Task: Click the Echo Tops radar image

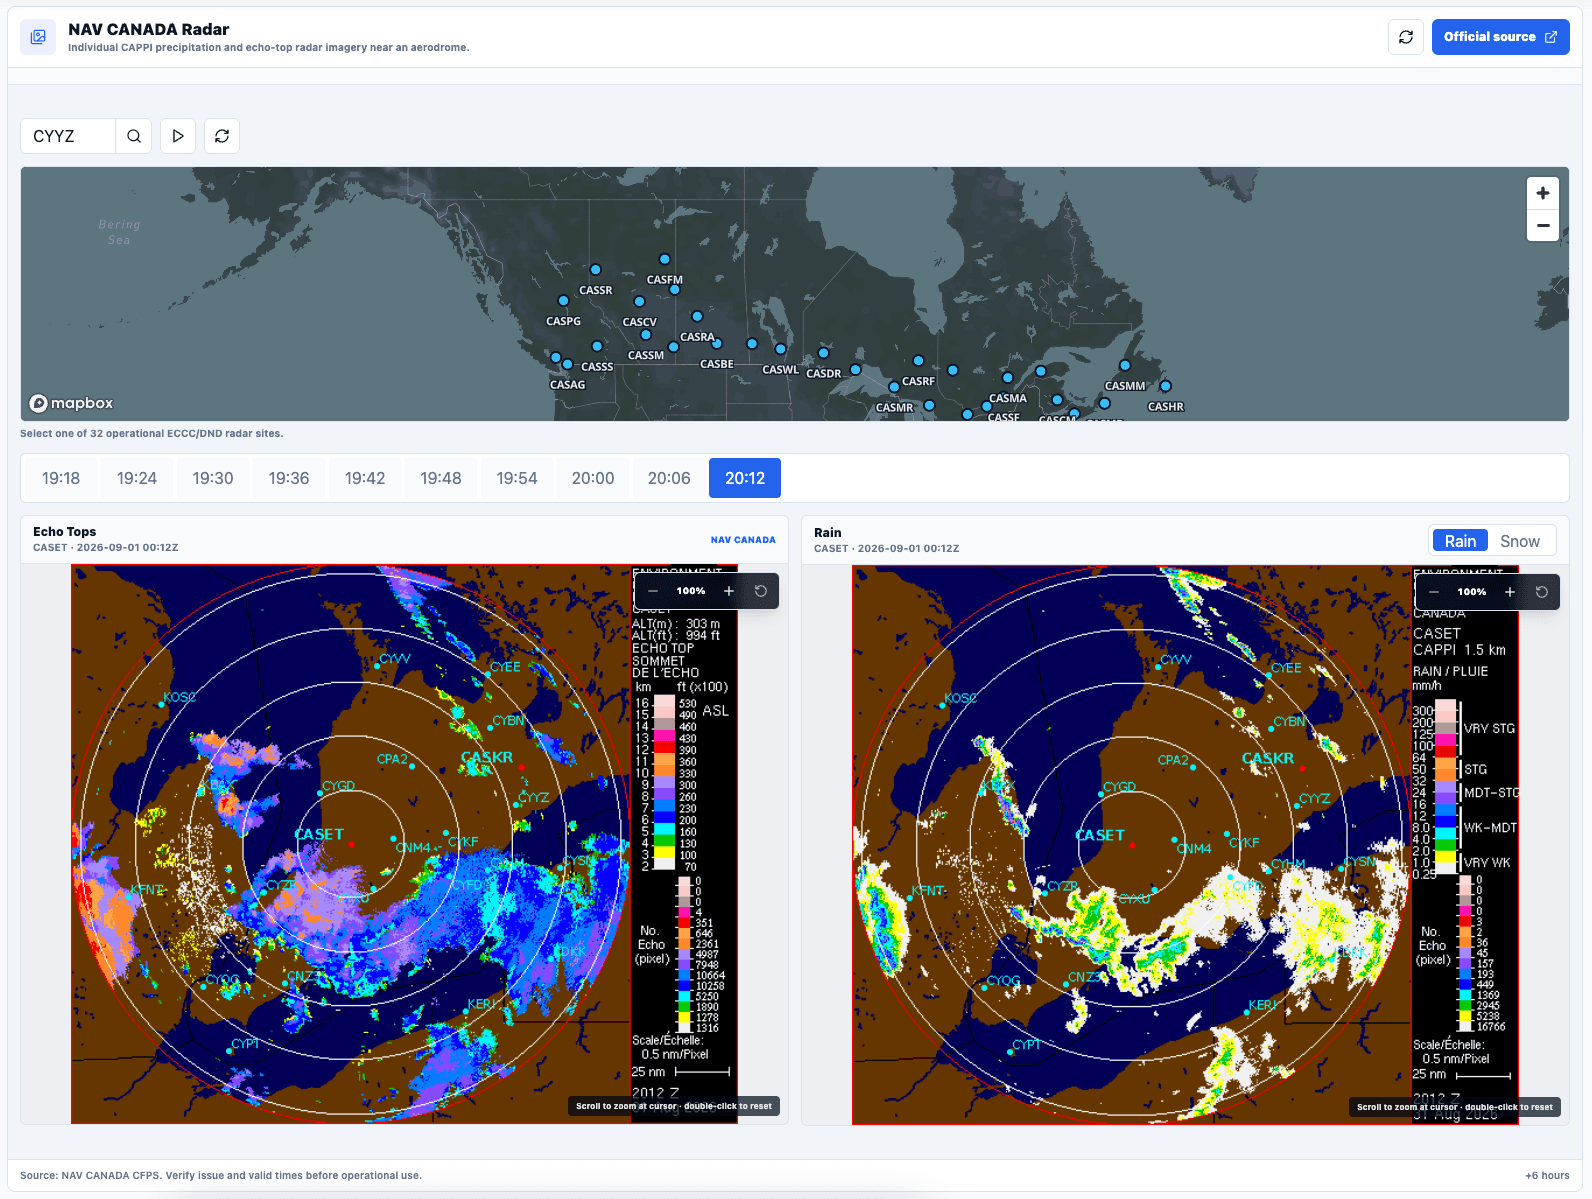Action: [404, 844]
